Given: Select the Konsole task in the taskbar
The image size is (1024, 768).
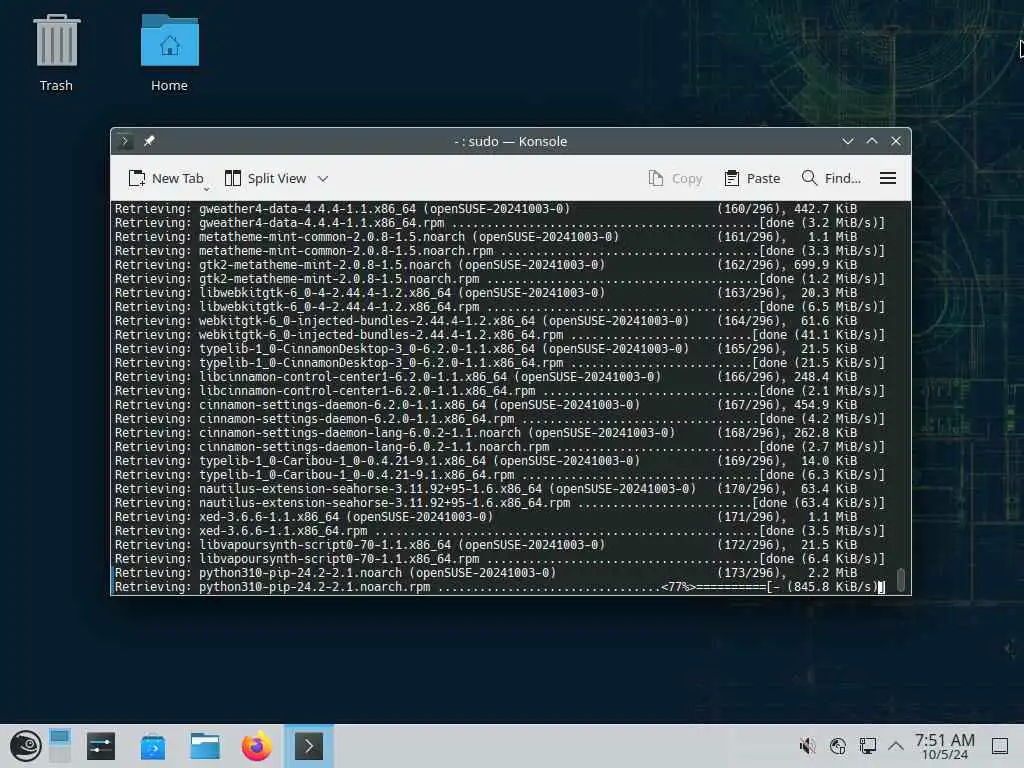Looking at the screenshot, I should [308, 746].
